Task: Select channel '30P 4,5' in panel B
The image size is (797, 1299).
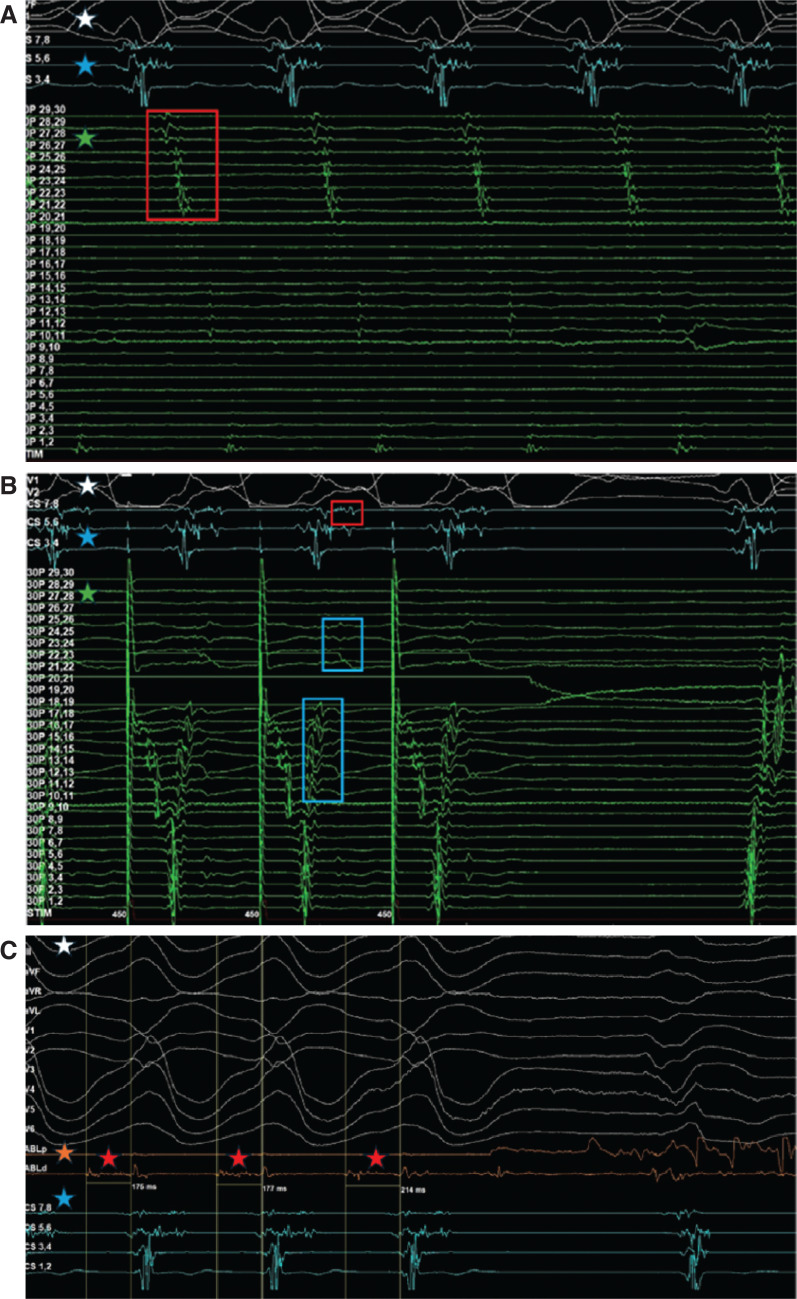Action: click(44, 866)
